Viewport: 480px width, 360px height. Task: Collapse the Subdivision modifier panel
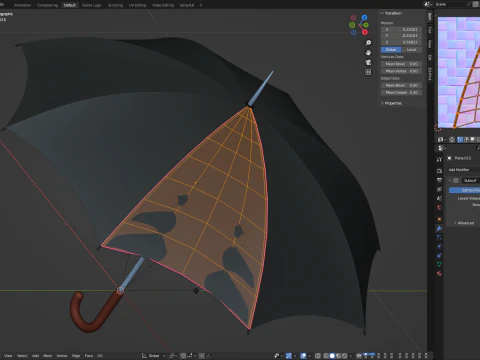pos(450,180)
